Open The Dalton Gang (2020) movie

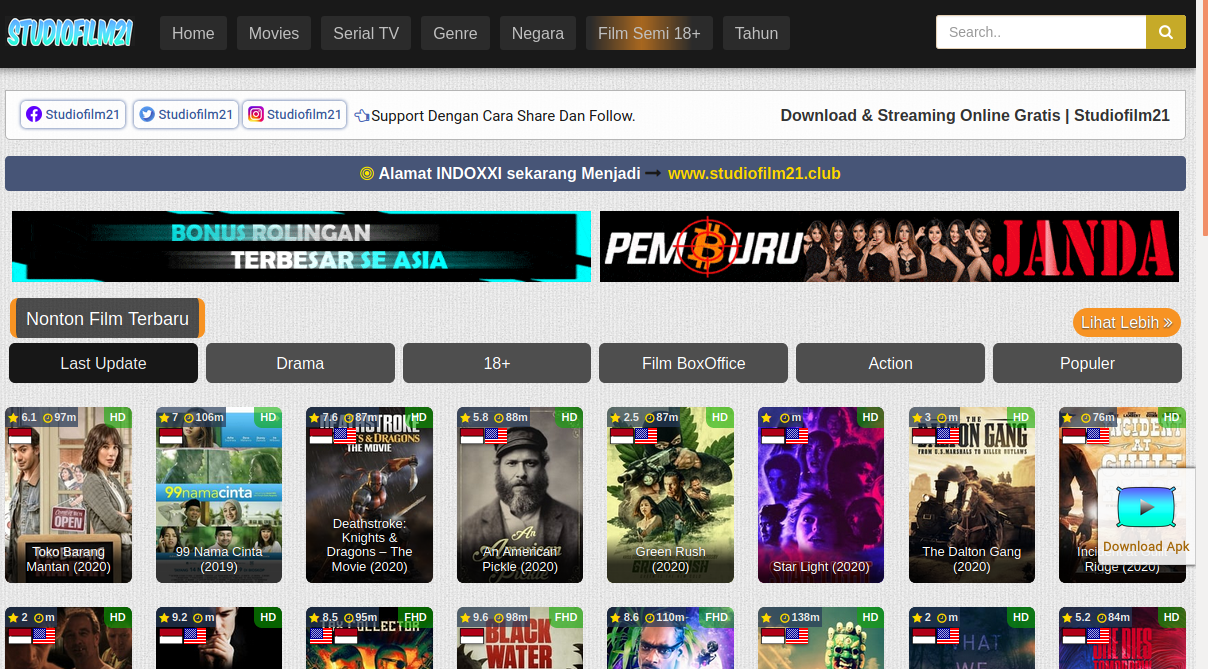click(972, 495)
